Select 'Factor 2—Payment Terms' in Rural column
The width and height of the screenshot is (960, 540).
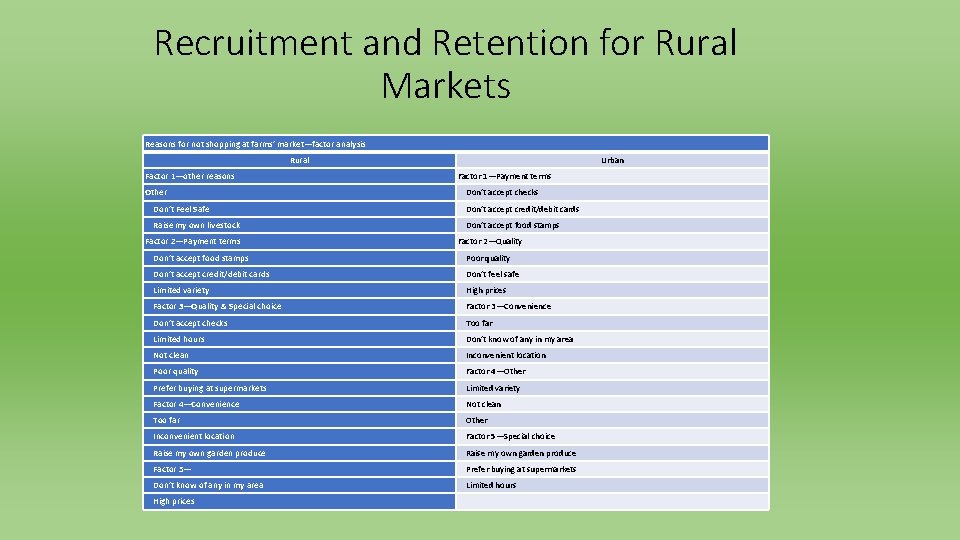point(299,241)
